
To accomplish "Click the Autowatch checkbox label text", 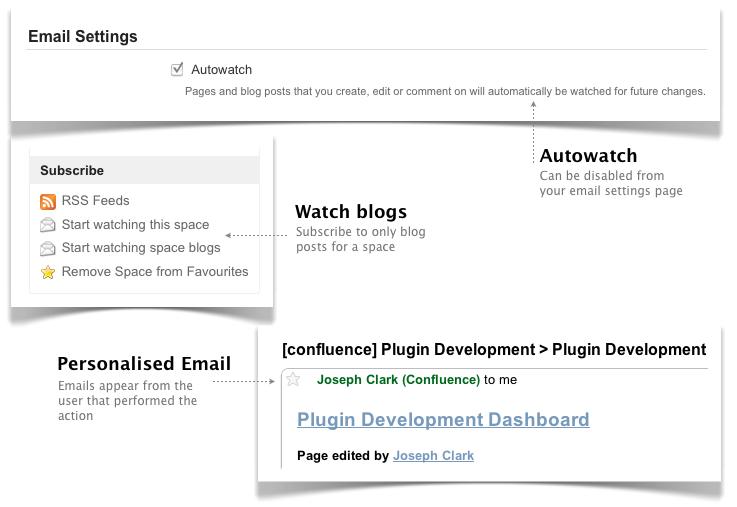I will [x=221, y=70].
